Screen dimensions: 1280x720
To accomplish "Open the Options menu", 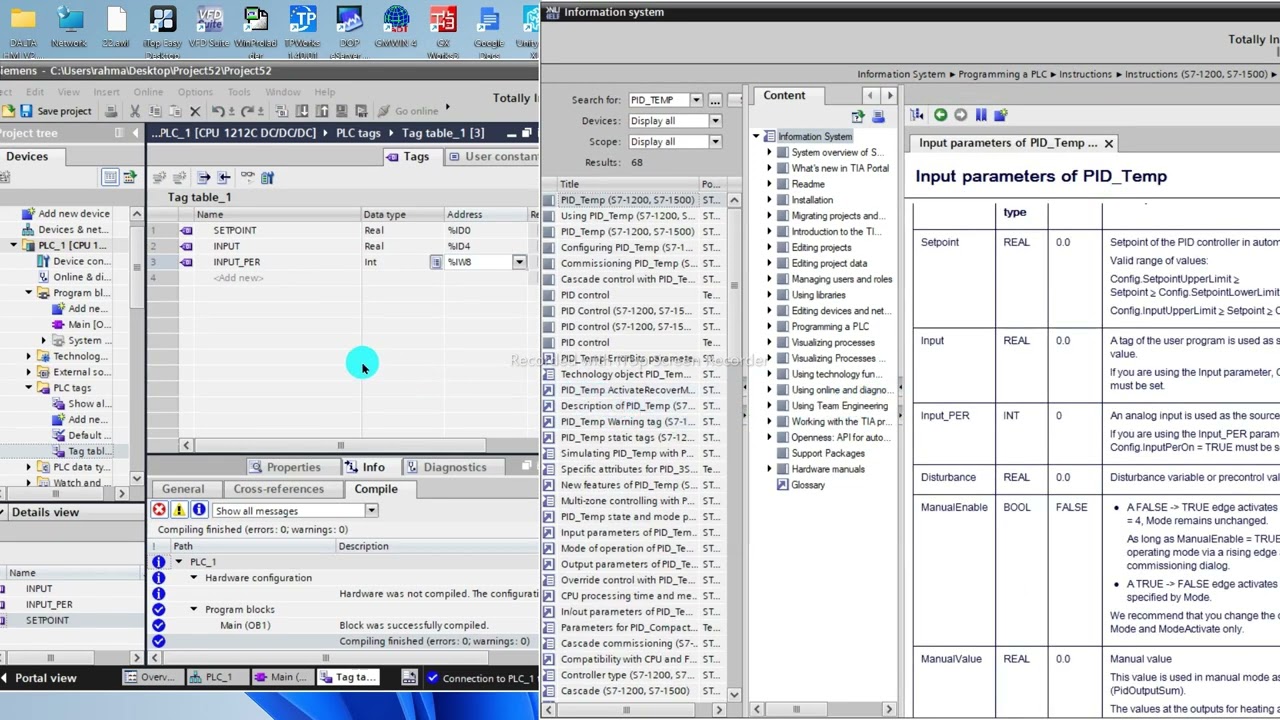I will (x=195, y=92).
